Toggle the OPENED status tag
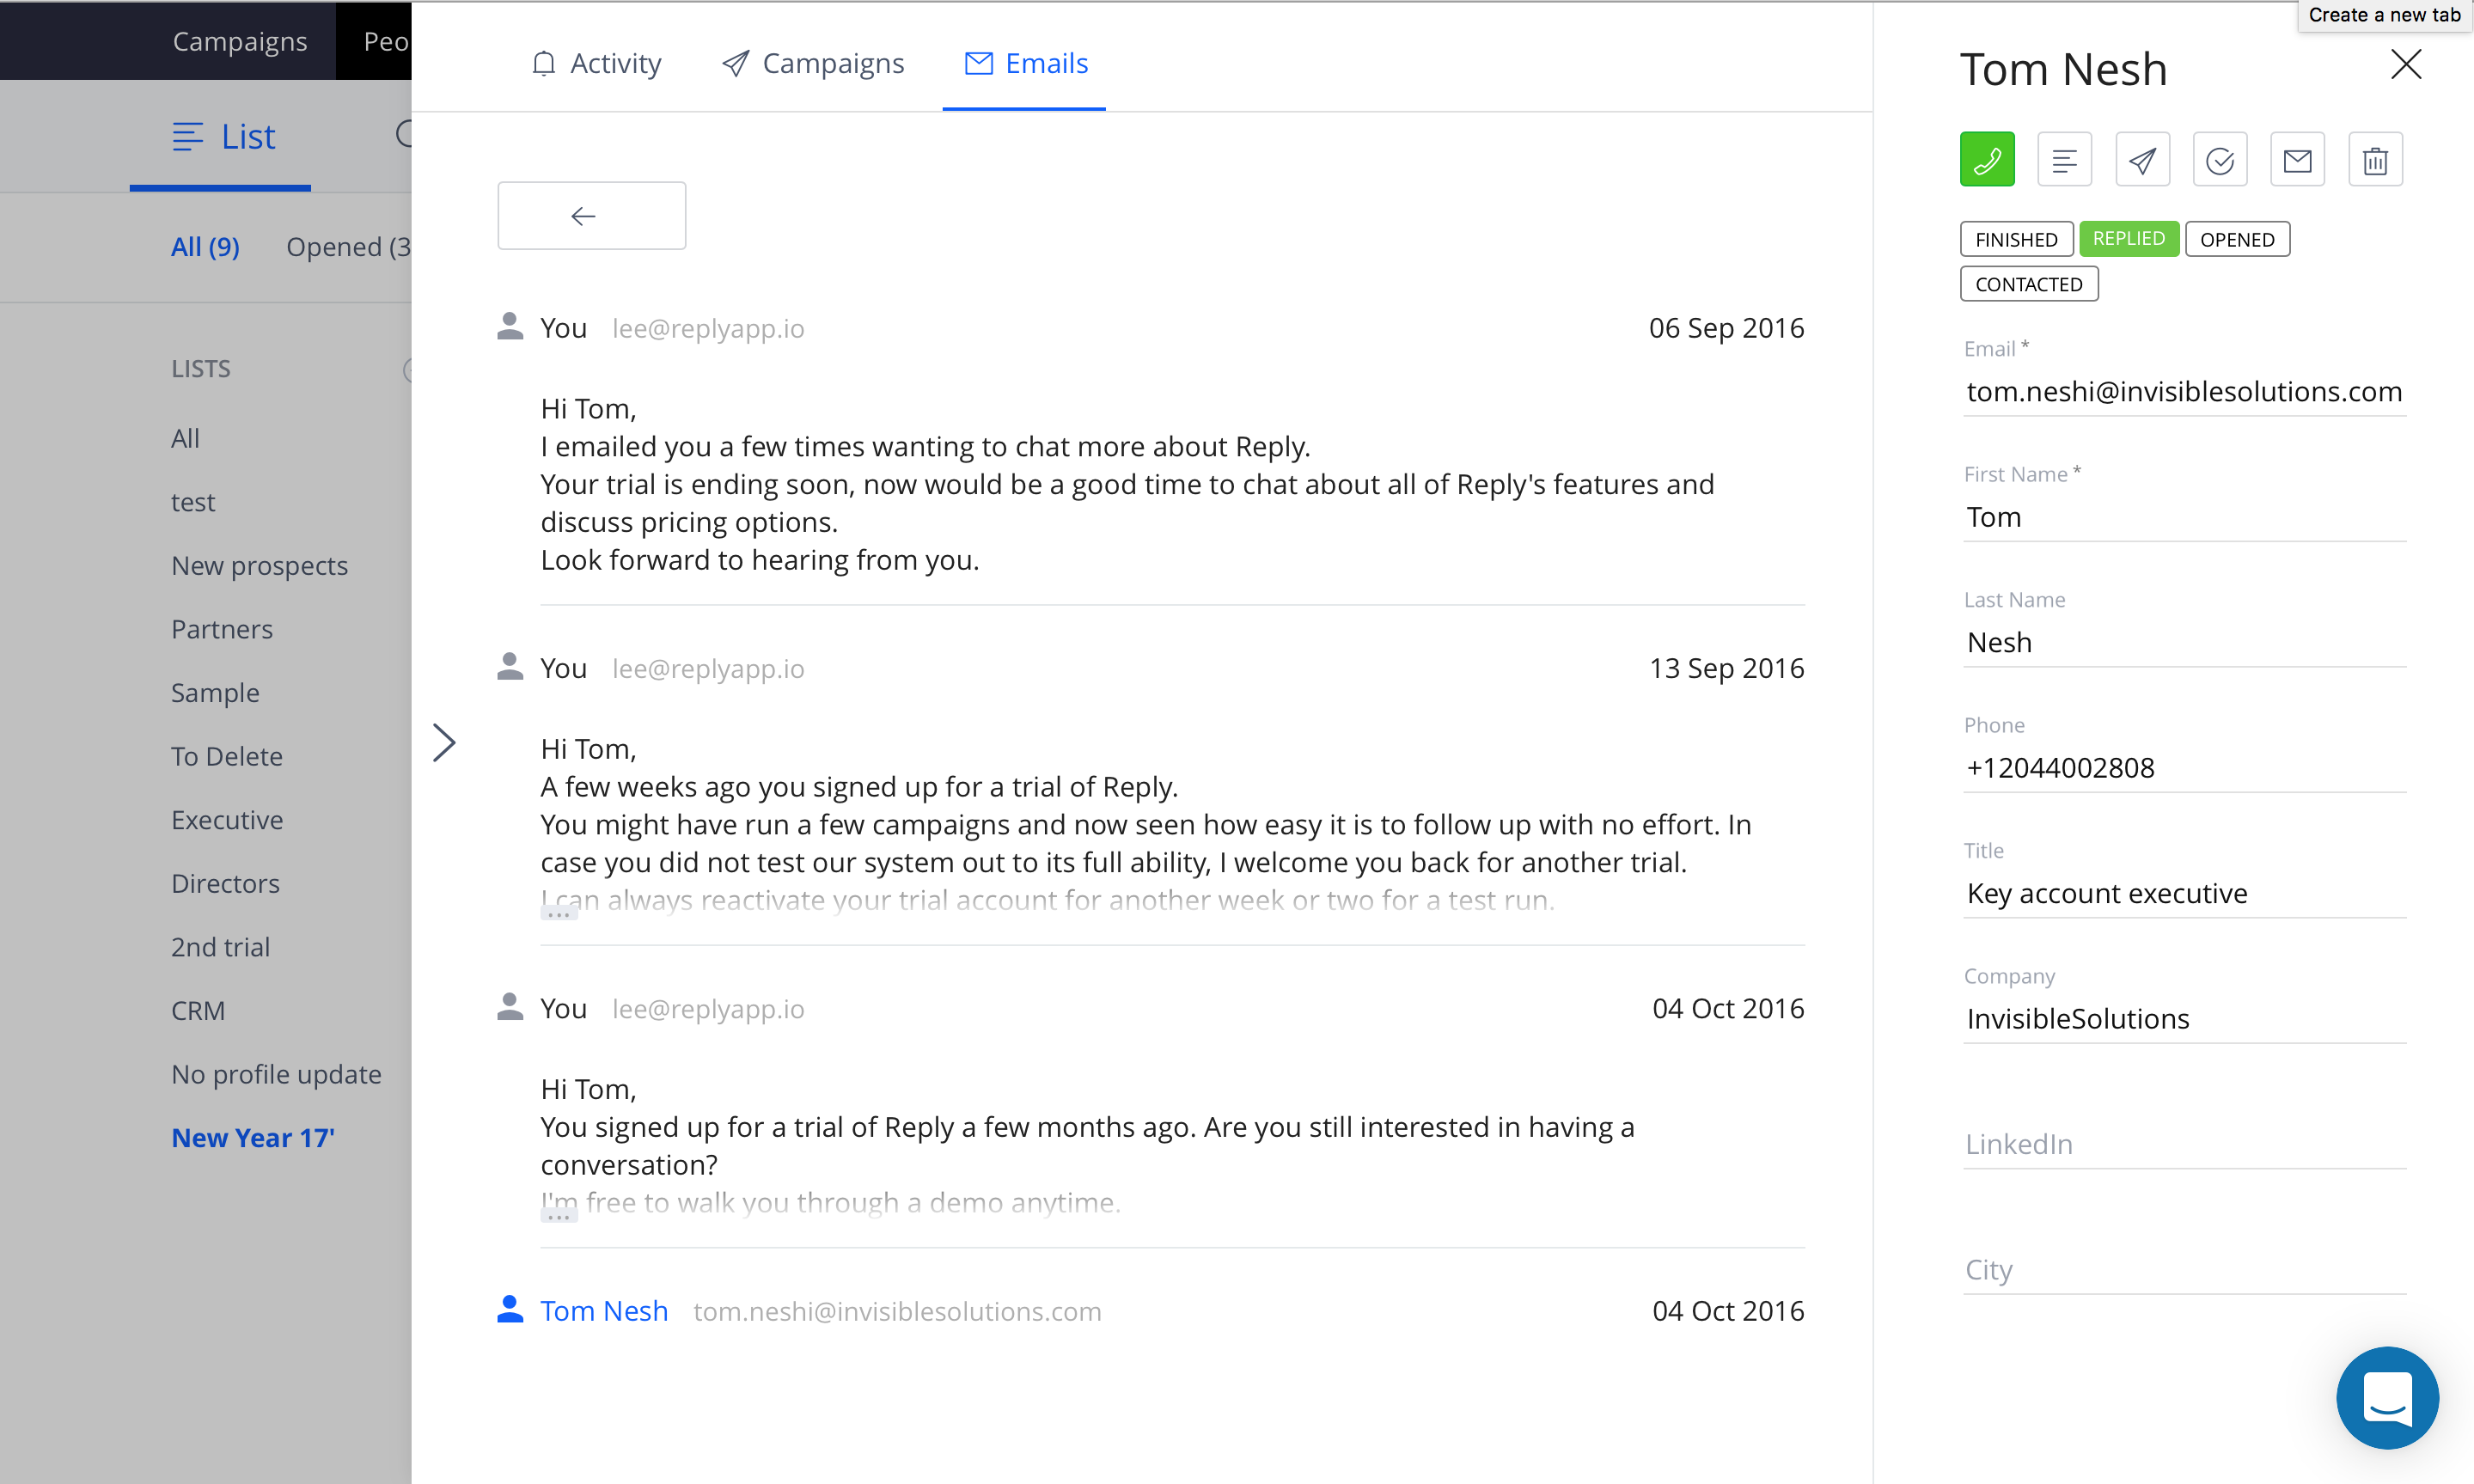The width and height of the screenshot is (2474, 1484). [2236, 240]
